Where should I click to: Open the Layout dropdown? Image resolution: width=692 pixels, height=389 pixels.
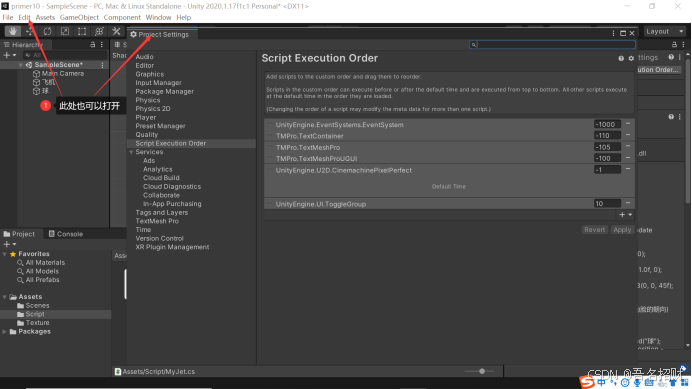click(x=664, y=31)
